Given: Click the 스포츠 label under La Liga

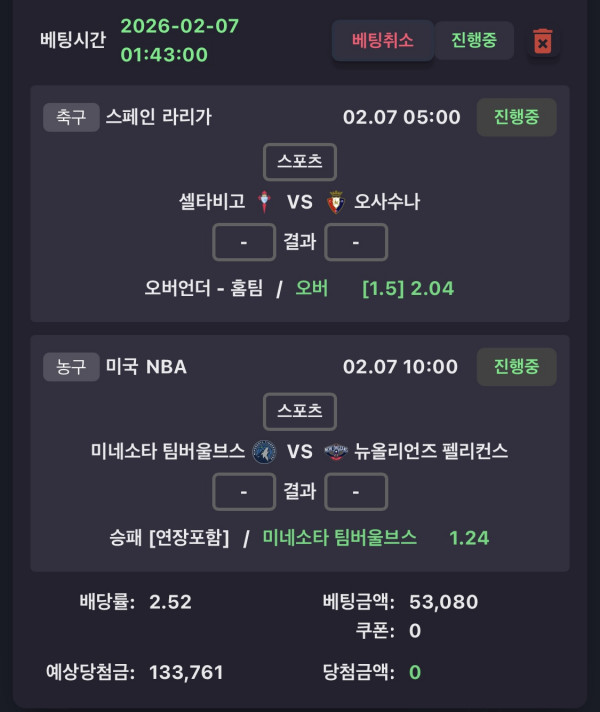Looking at the screenshot, I should point(300,162).
